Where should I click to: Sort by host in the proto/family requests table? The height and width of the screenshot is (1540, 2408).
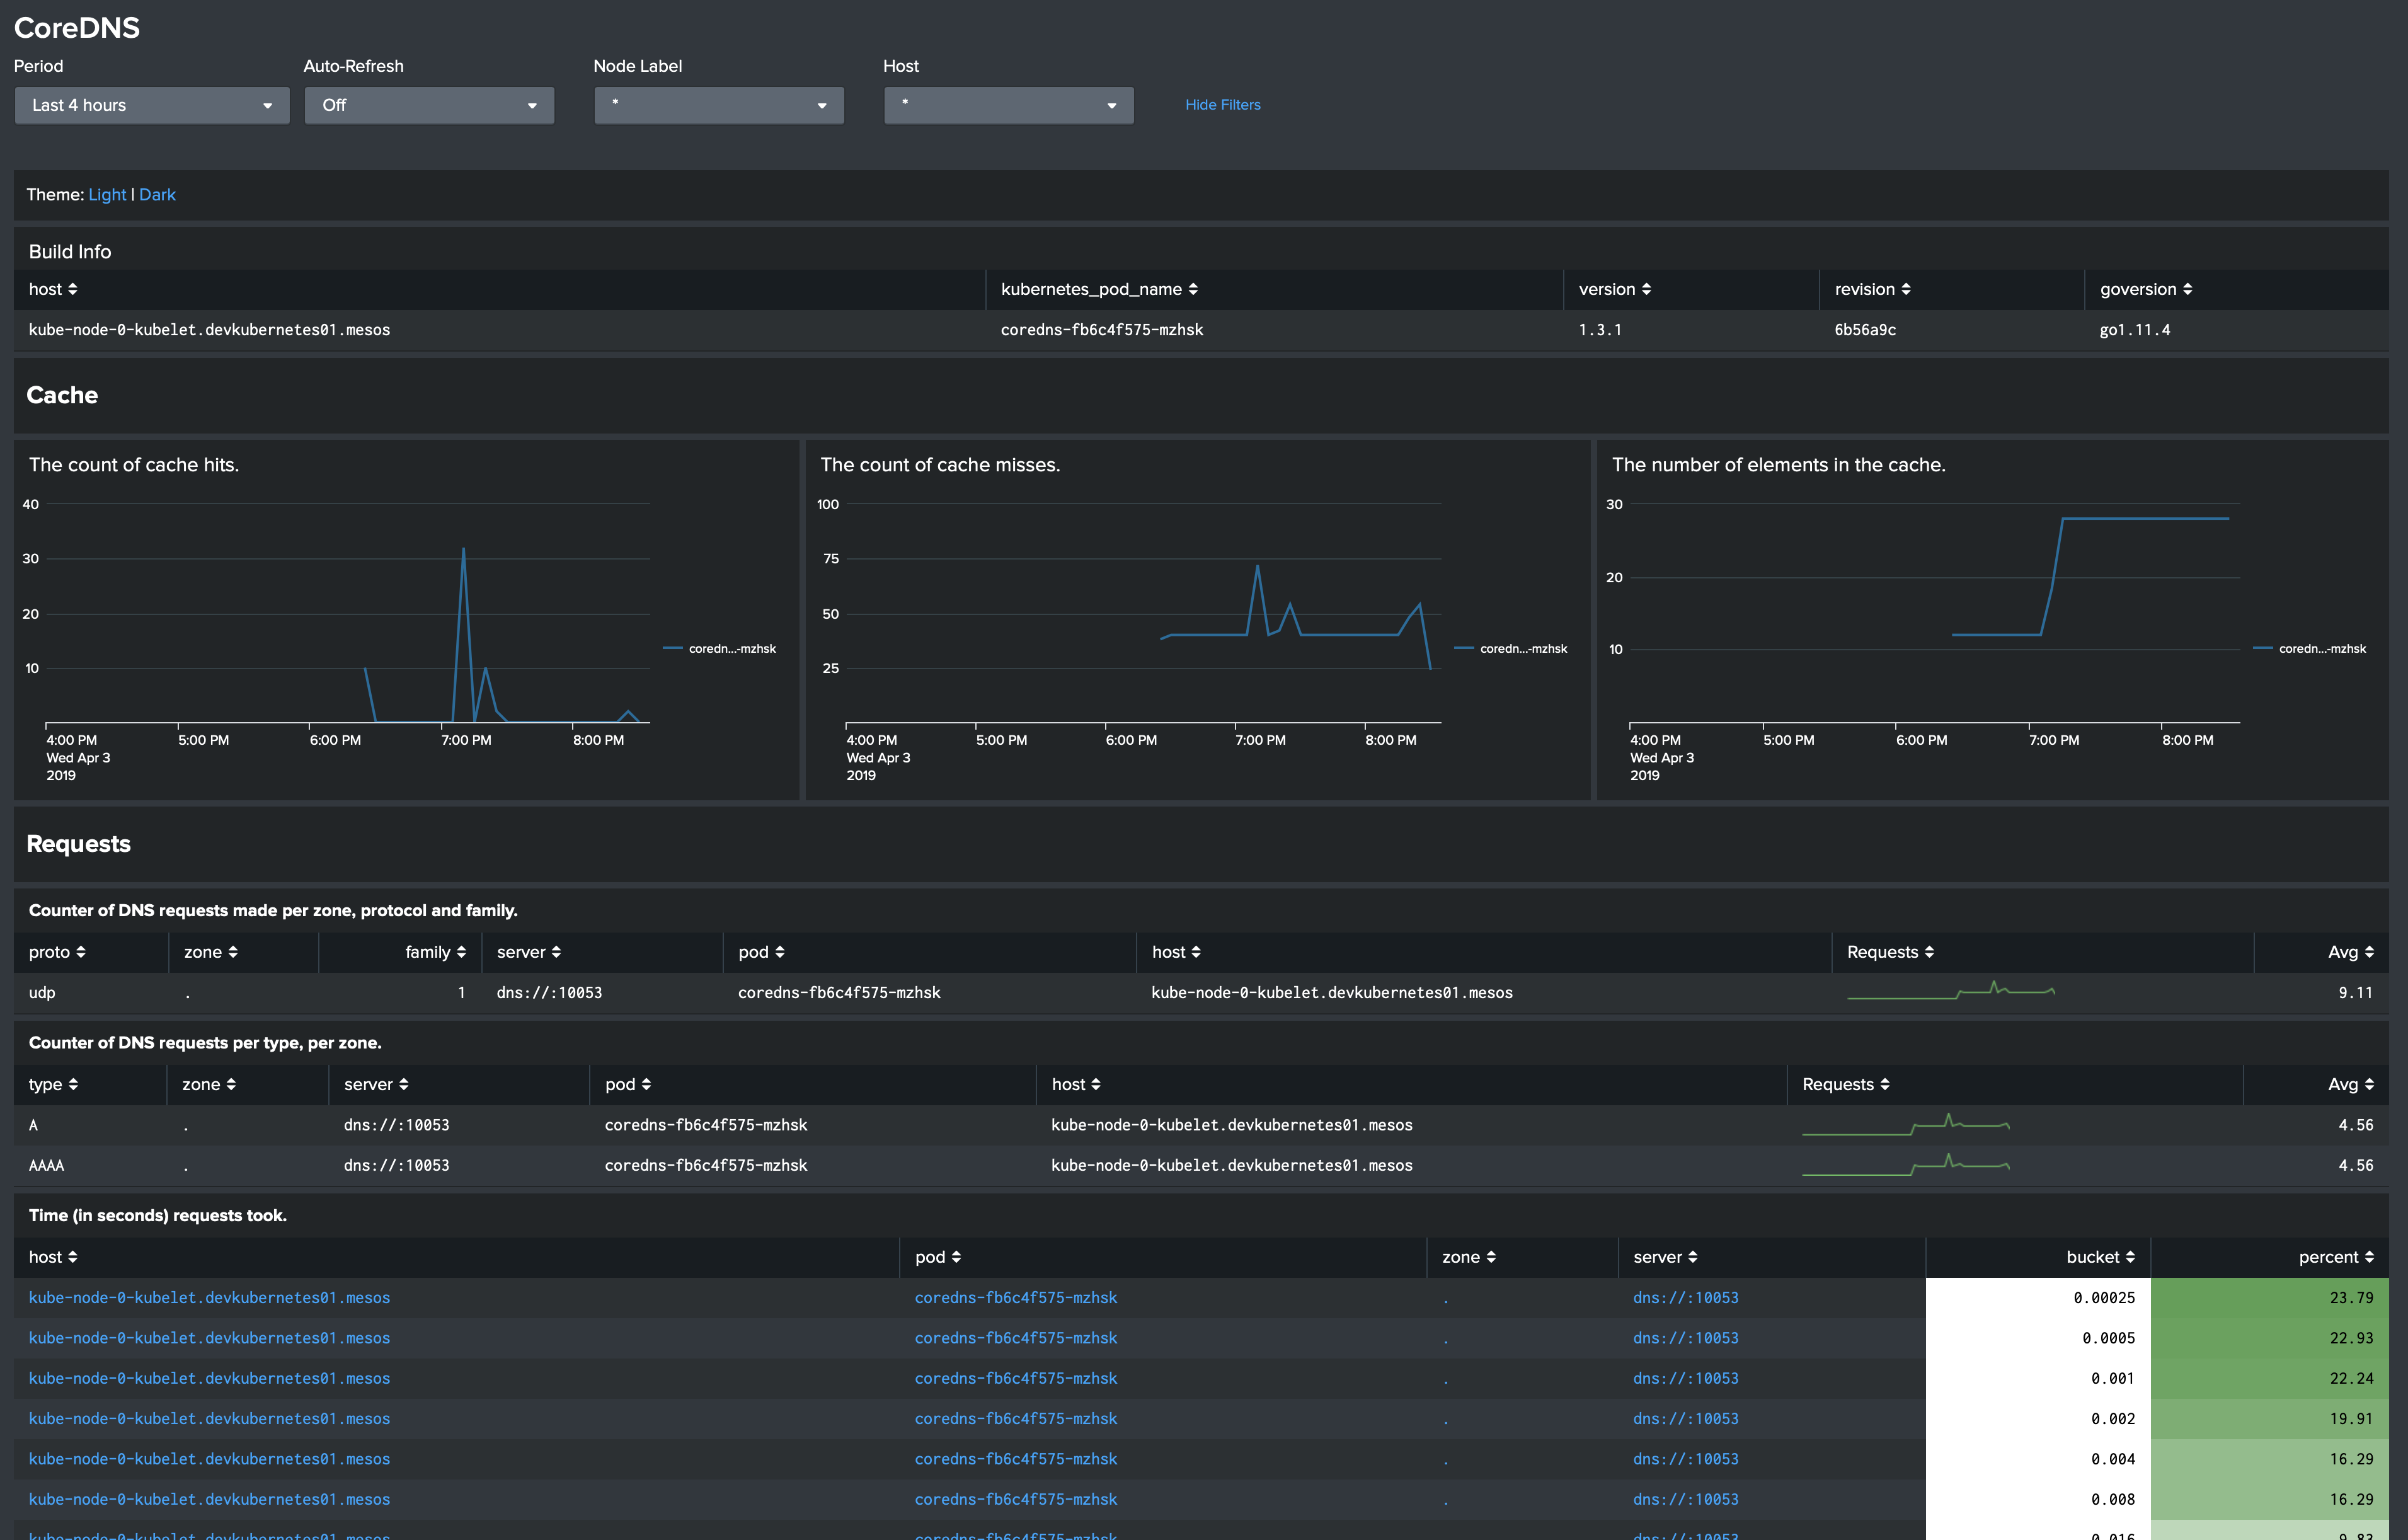tap(1176, 952)
